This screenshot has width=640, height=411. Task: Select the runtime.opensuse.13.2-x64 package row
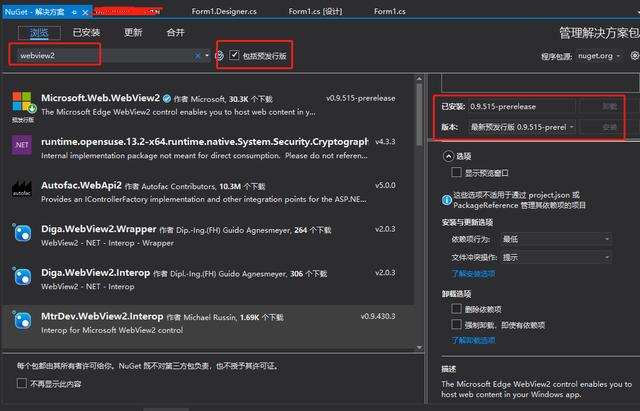click(x=207, y=148)
